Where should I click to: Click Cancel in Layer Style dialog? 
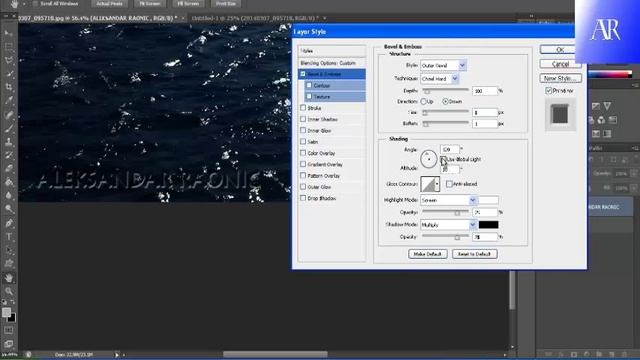pos(560,64)
